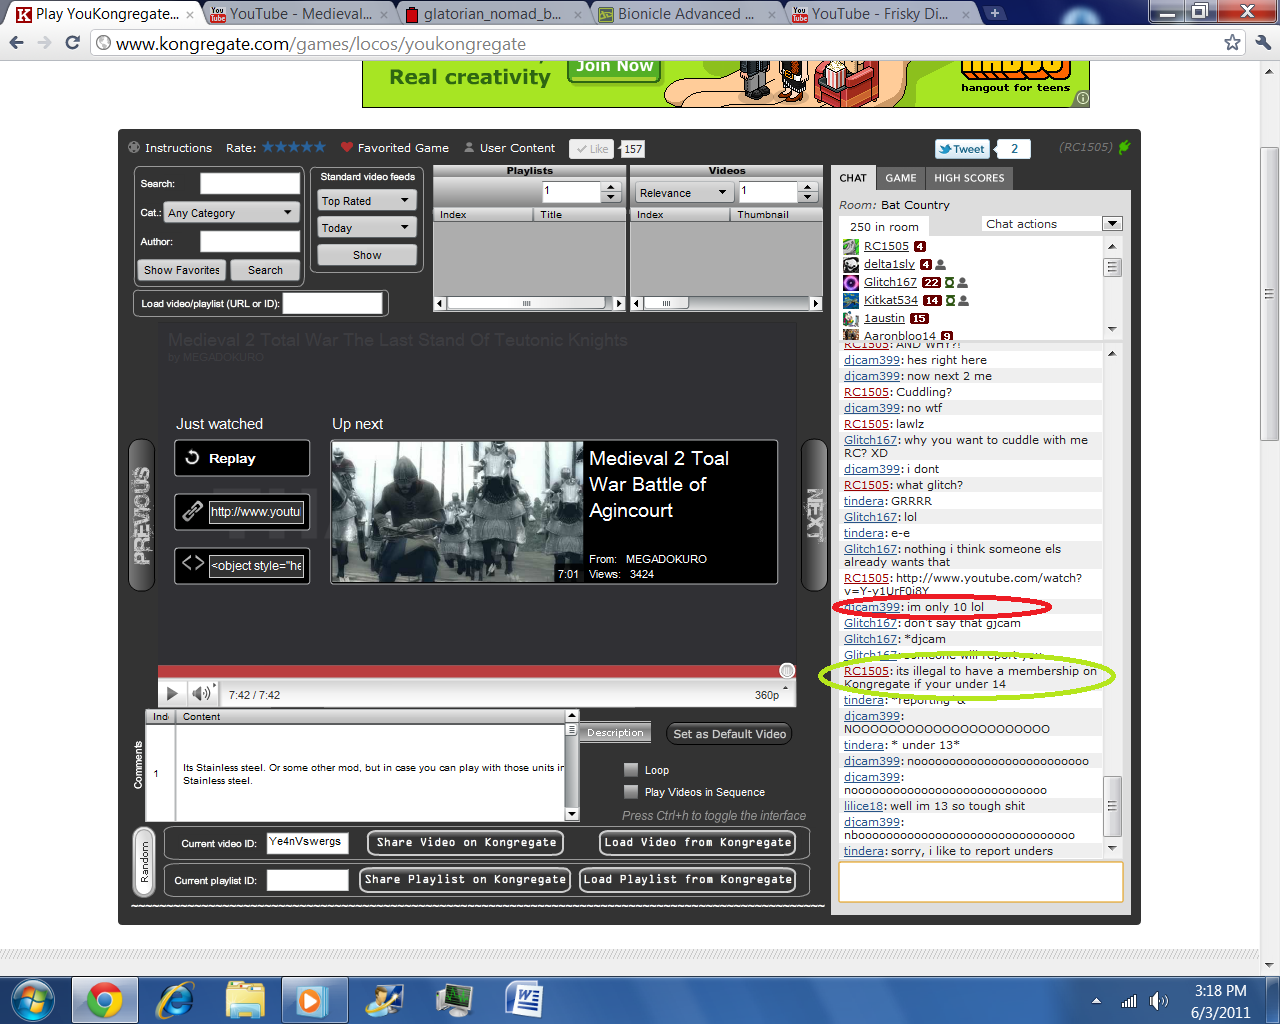Switch to the YouTube - Frisky Di tab
Screen dimensions: 1280x1024
[x=879, y=14]
